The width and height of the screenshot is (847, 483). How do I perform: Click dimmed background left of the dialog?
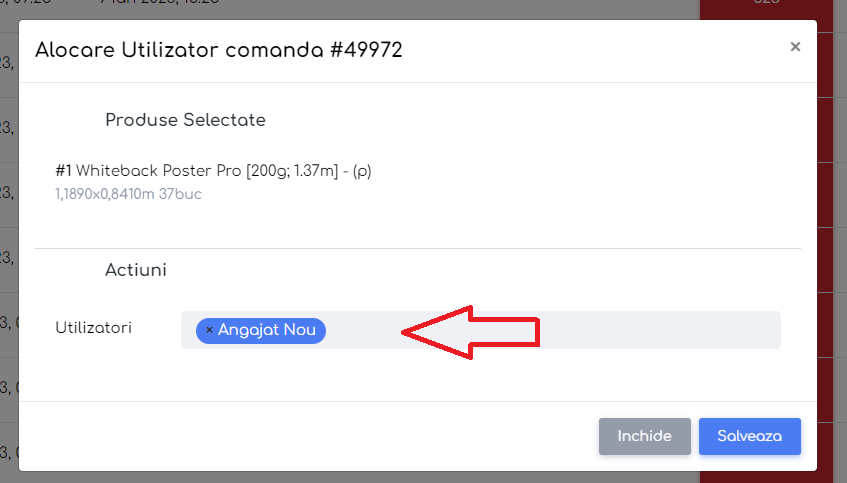pyautogui.click(x=9, y=243)
